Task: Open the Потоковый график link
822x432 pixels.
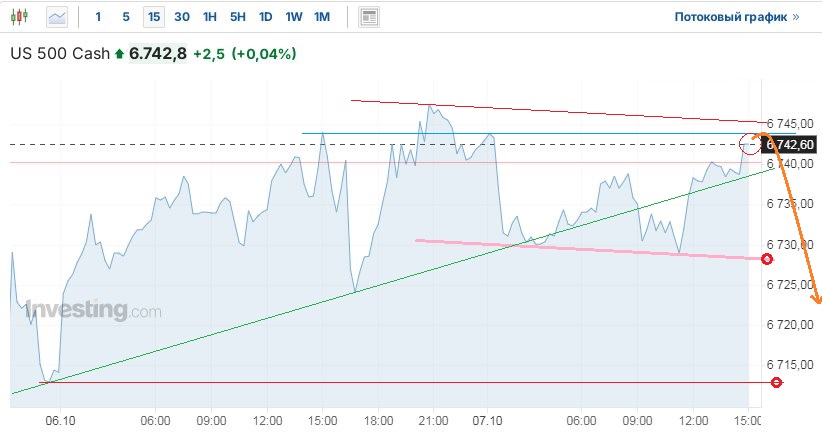Action: 731,17
